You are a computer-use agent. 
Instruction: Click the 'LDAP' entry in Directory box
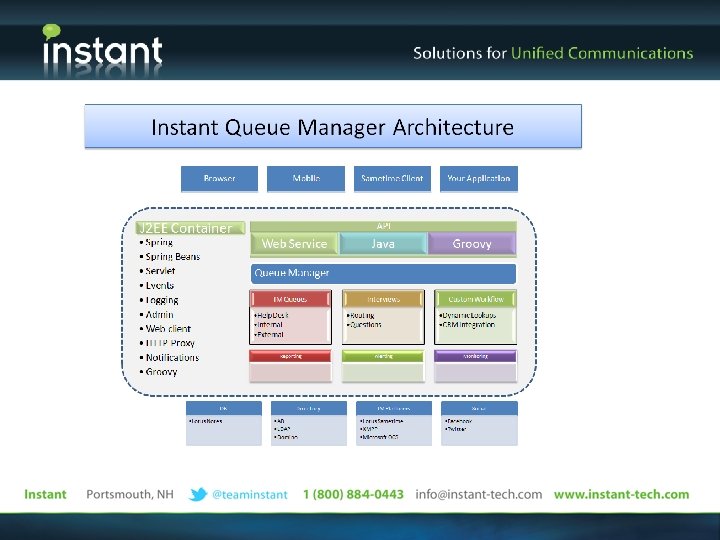point(282,429)
